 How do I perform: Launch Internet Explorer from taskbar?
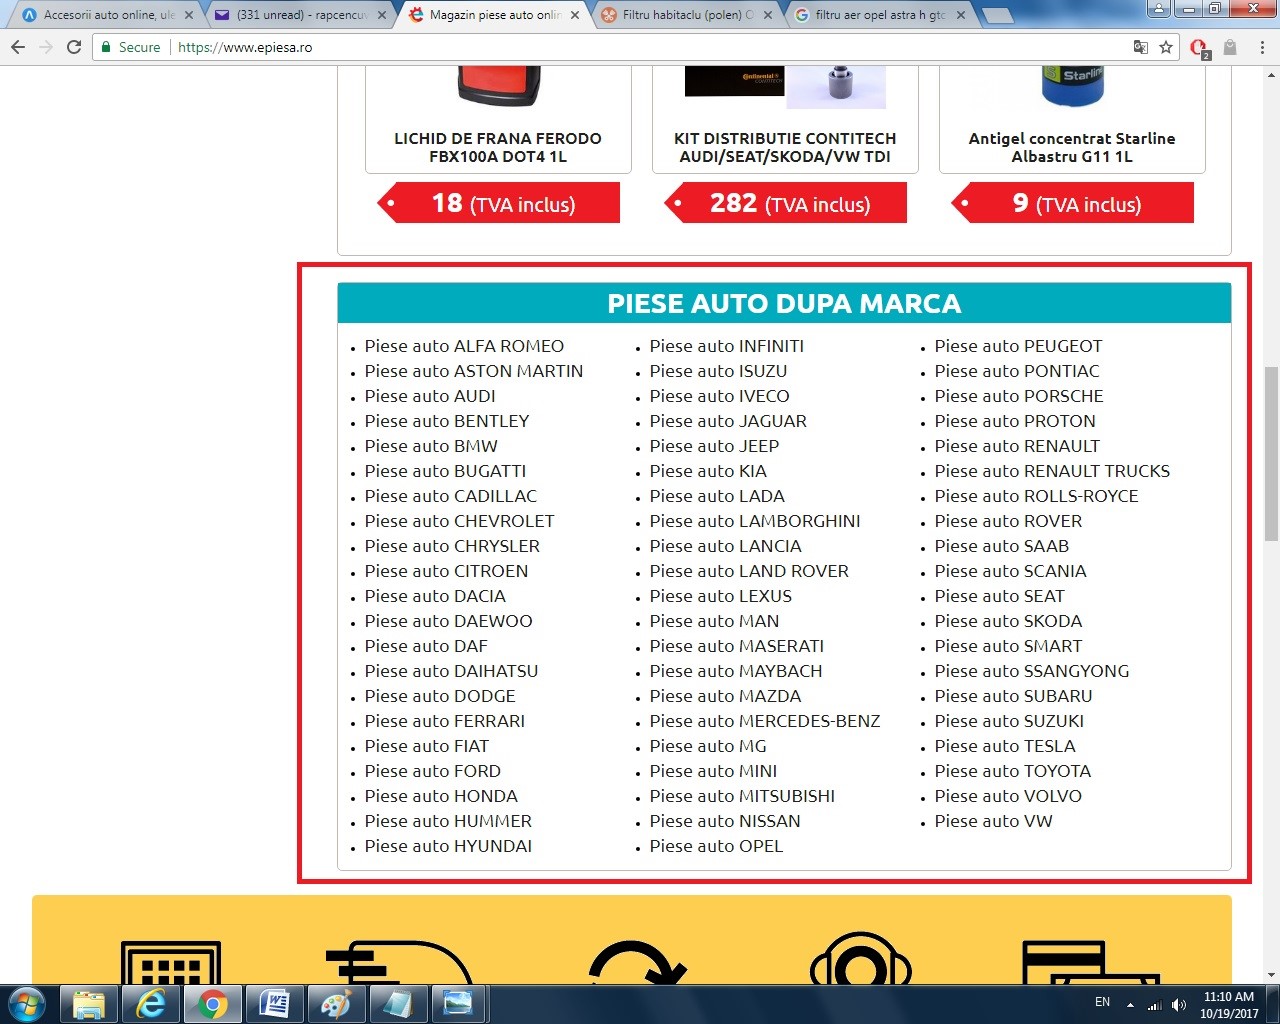(151, 1004)
